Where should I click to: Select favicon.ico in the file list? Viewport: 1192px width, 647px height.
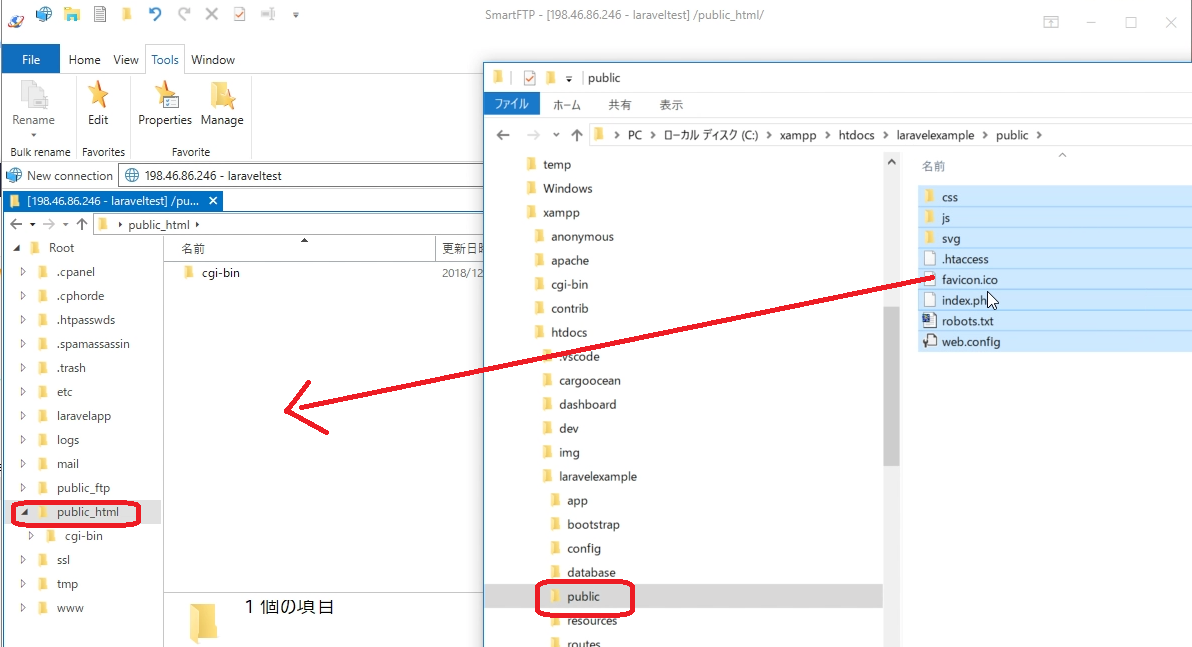click(969, 280)
